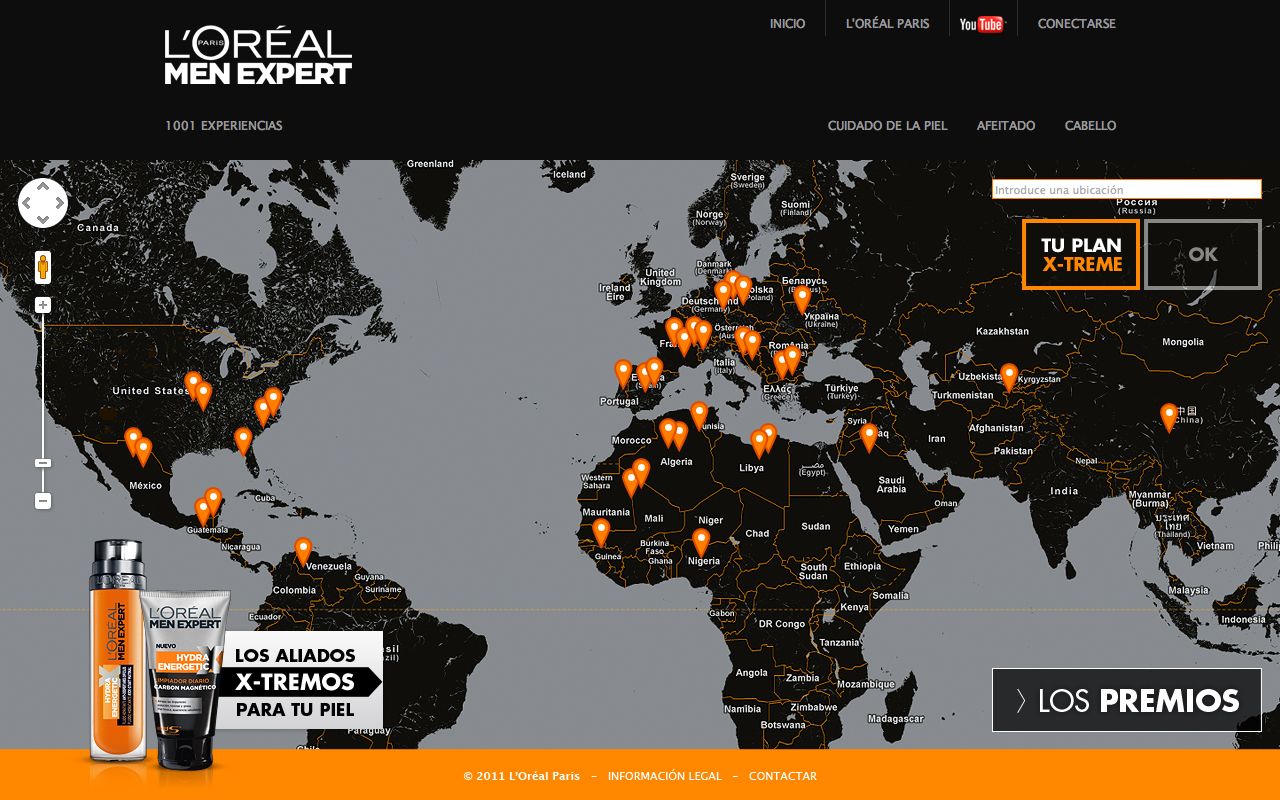Viewport: 1280px width, 800px height.
Task: Click the map marker in Tunisia
Action: pos(699,415)
